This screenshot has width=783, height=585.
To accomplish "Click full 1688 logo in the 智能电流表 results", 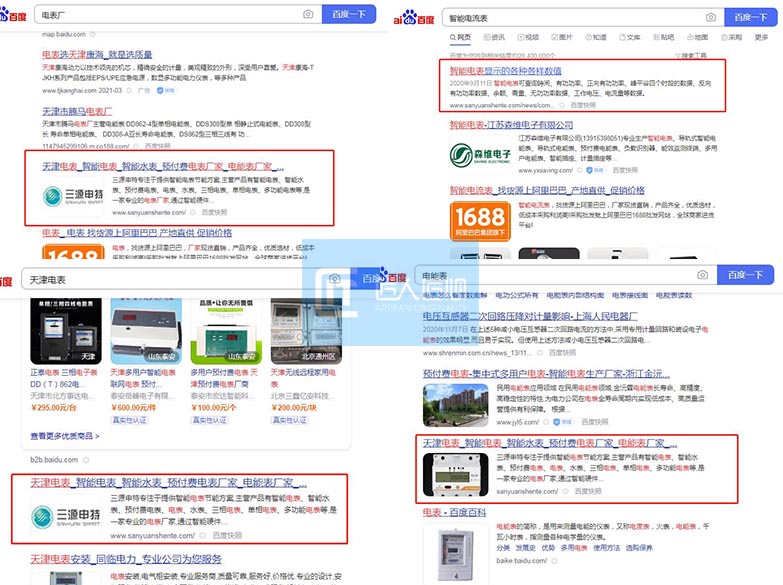I will click(x=480, y=221).
